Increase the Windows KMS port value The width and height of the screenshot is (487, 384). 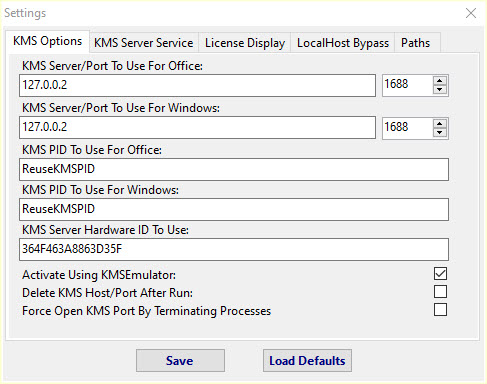[x=440, y=124]
